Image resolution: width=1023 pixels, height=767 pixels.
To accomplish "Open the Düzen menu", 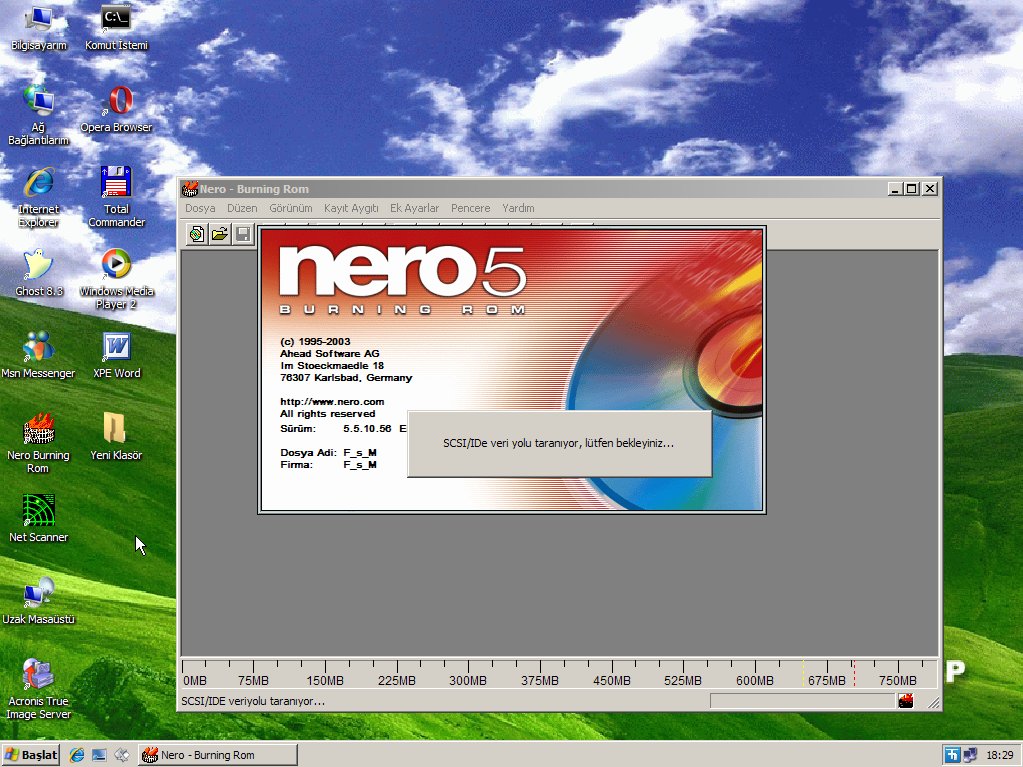I will point(242,208).
